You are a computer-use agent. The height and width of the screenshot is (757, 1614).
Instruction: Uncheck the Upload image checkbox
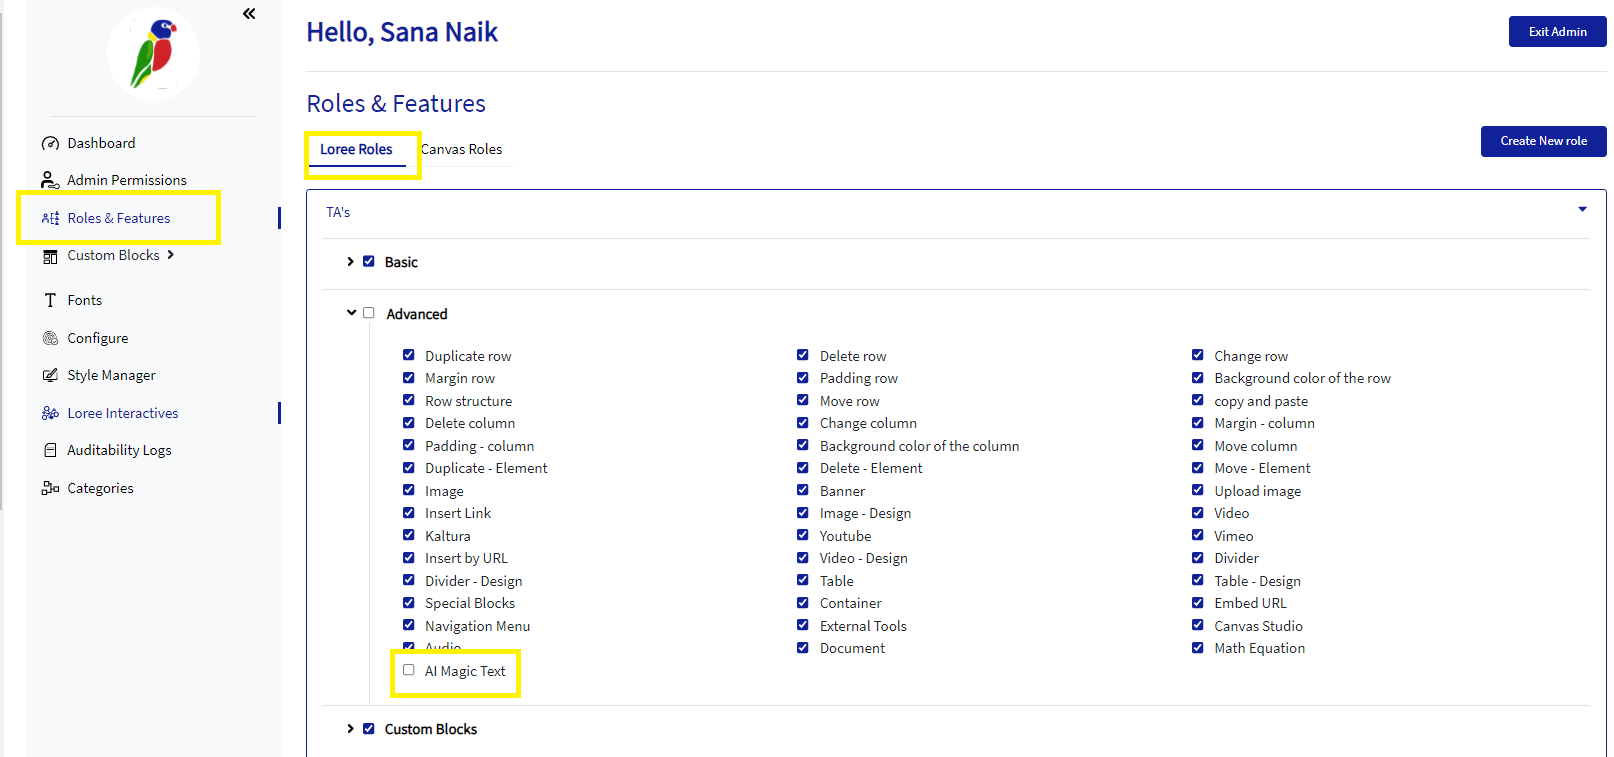(1198, 490)
